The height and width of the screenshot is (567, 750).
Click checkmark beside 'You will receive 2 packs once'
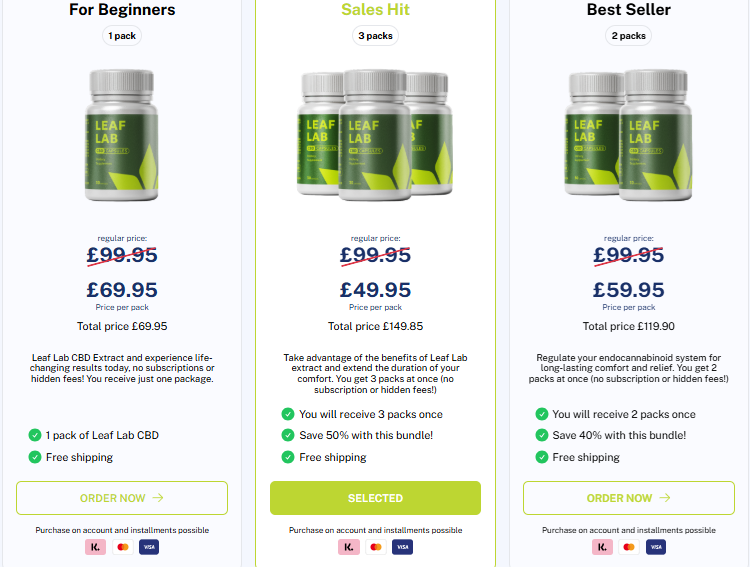pyautogui.click(x=541, y=414)
